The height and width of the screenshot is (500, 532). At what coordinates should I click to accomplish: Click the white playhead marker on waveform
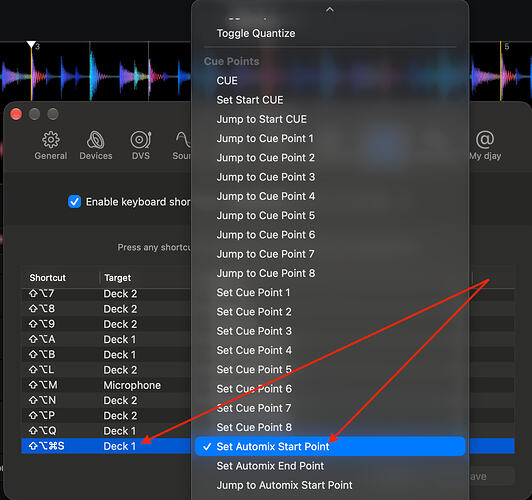(x=31, y=44)
